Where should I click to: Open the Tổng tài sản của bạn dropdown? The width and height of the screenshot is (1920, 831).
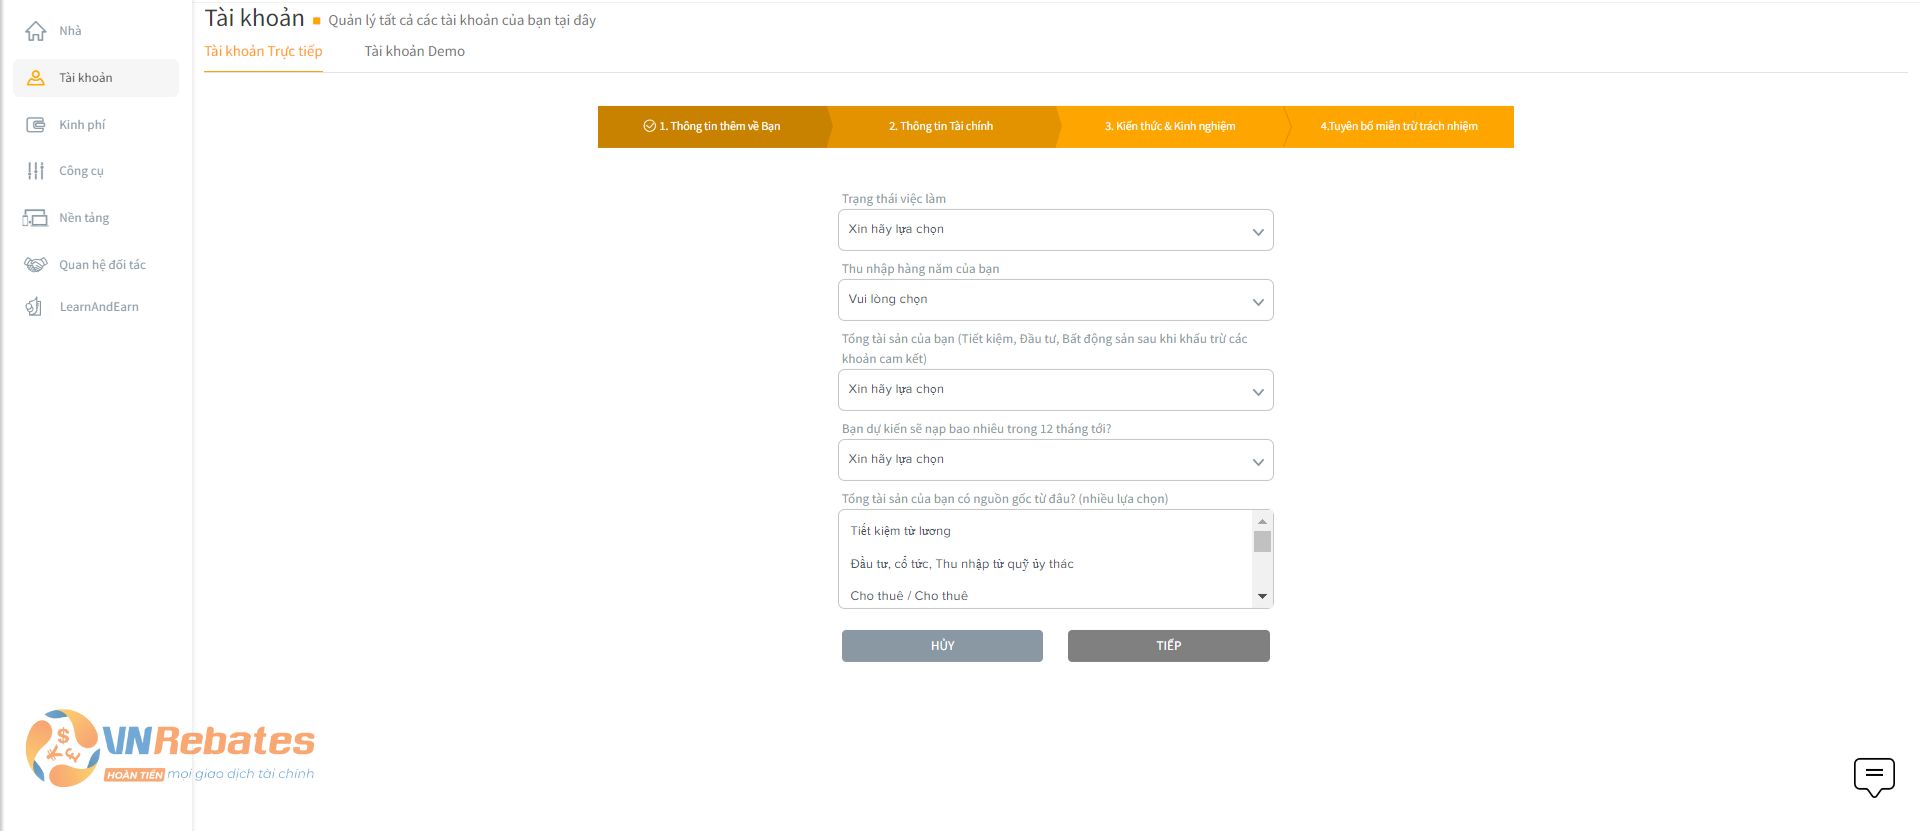click(1056, 390)
